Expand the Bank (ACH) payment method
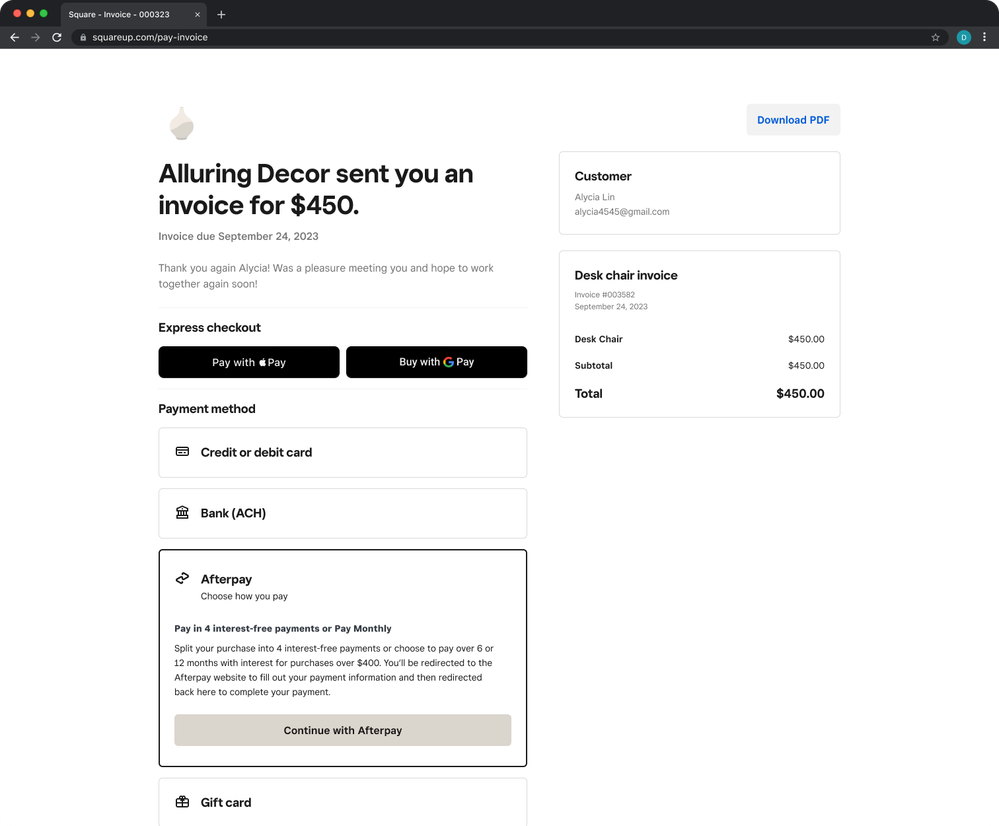The image size is (999, 826). 342,513
